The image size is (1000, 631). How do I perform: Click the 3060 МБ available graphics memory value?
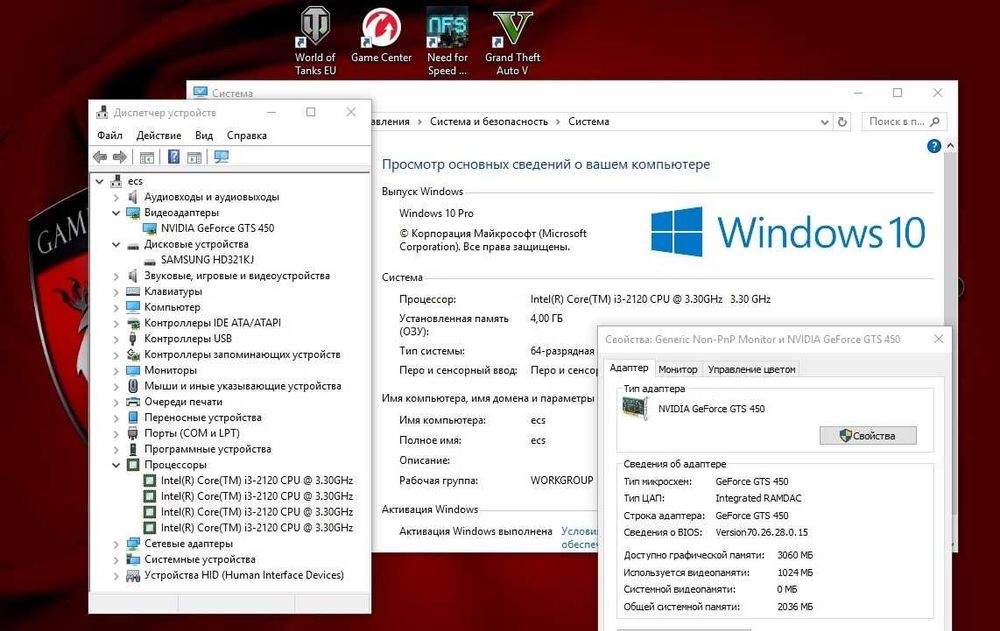pyautogui.click(x=795, y=555)
